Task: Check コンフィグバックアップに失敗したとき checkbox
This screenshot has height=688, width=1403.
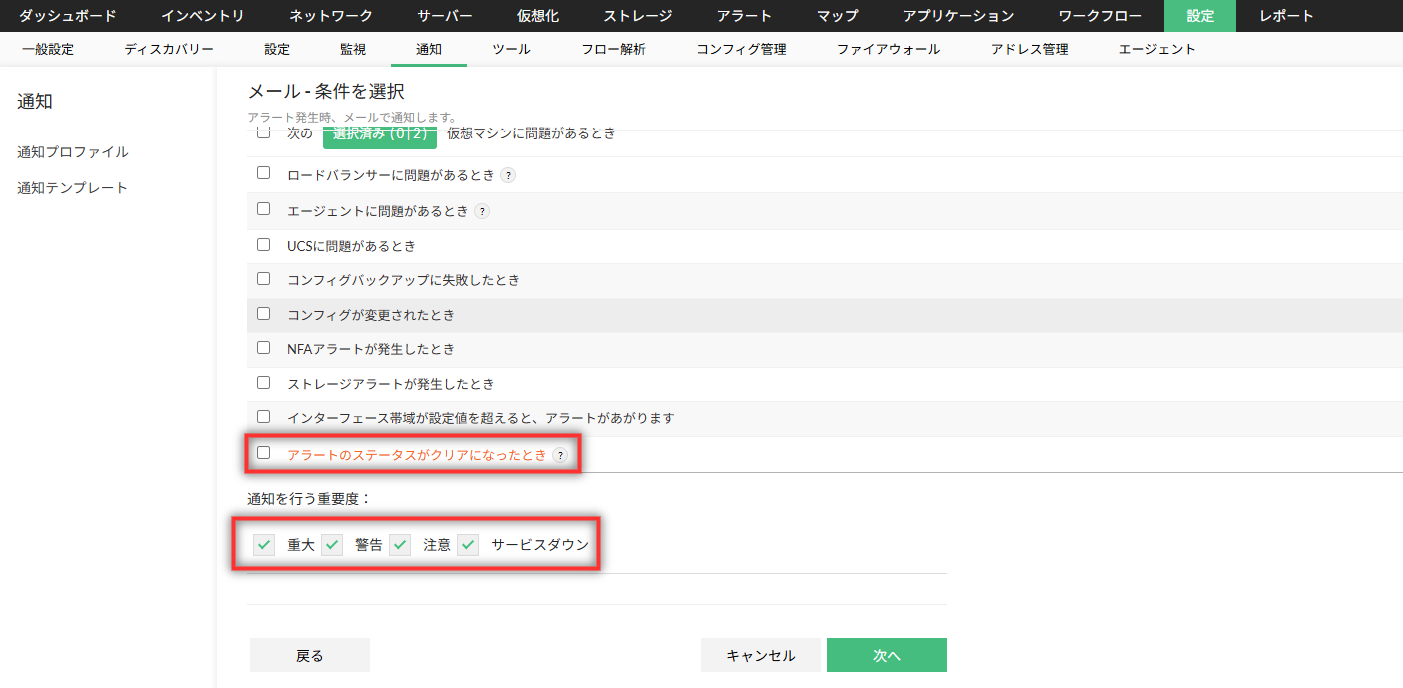Action: coord(264,278)
